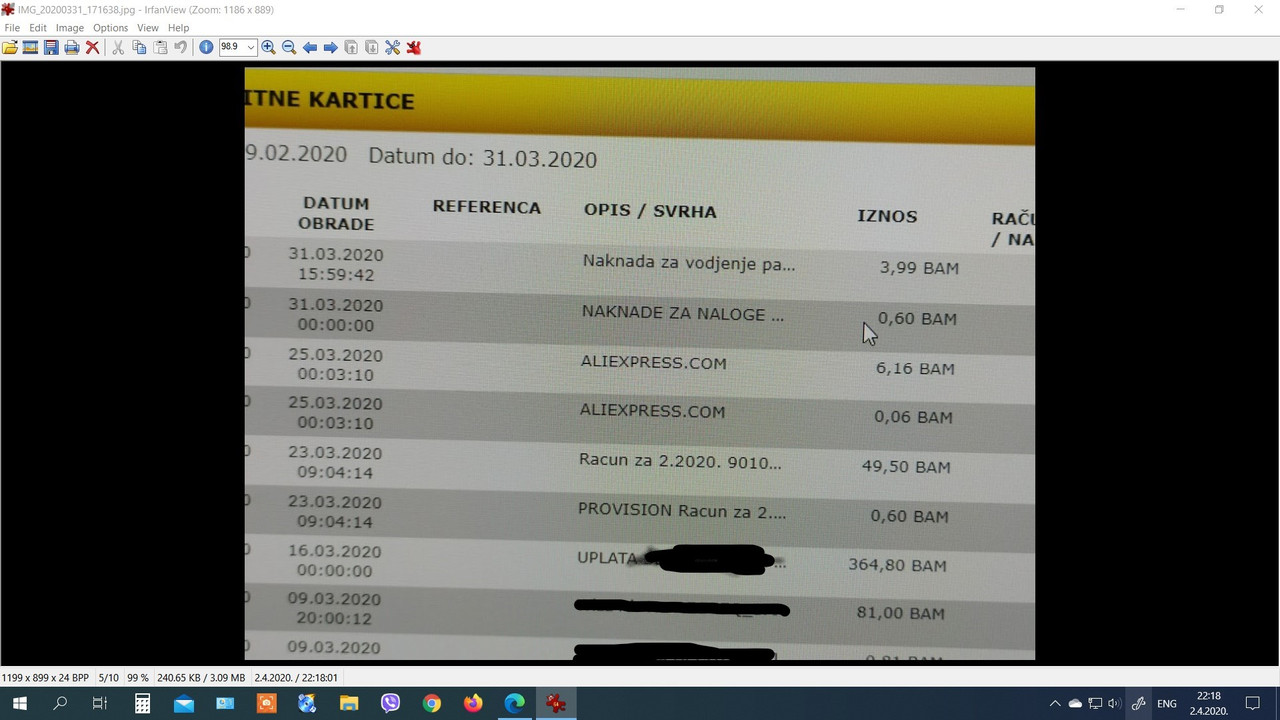Open the View menu
The width and height of the screenshot is (1280, 720).
[147, 28]
